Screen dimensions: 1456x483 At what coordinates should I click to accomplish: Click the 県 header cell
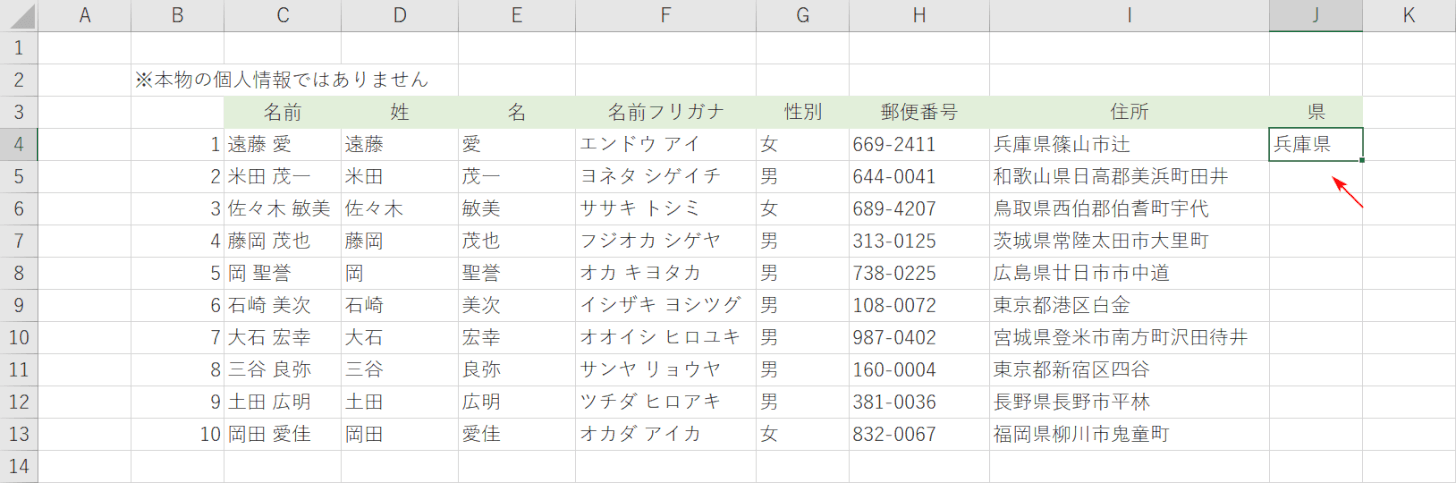pyautogui.click(x=1316, y=112)
